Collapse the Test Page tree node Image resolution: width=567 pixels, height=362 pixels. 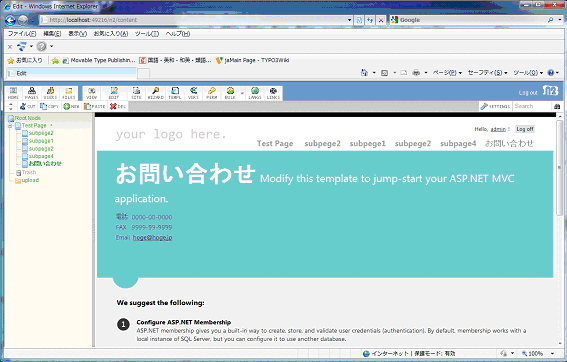10,126
